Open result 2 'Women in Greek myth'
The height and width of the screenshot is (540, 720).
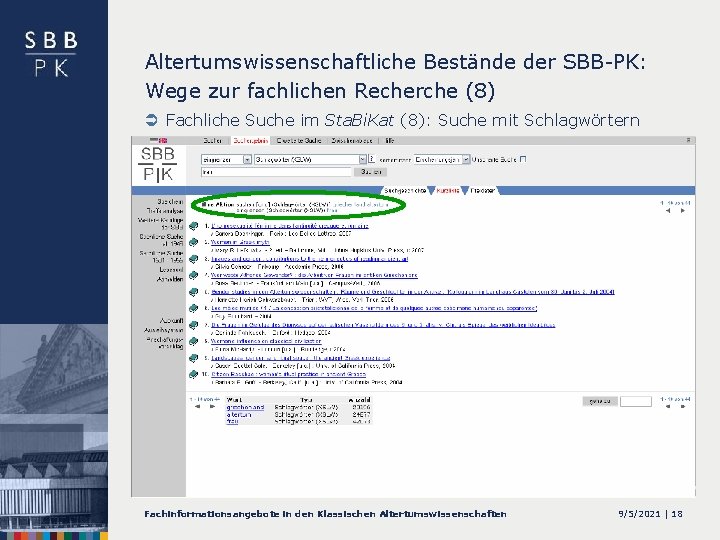pyautogui.click(x=240, y=242)
